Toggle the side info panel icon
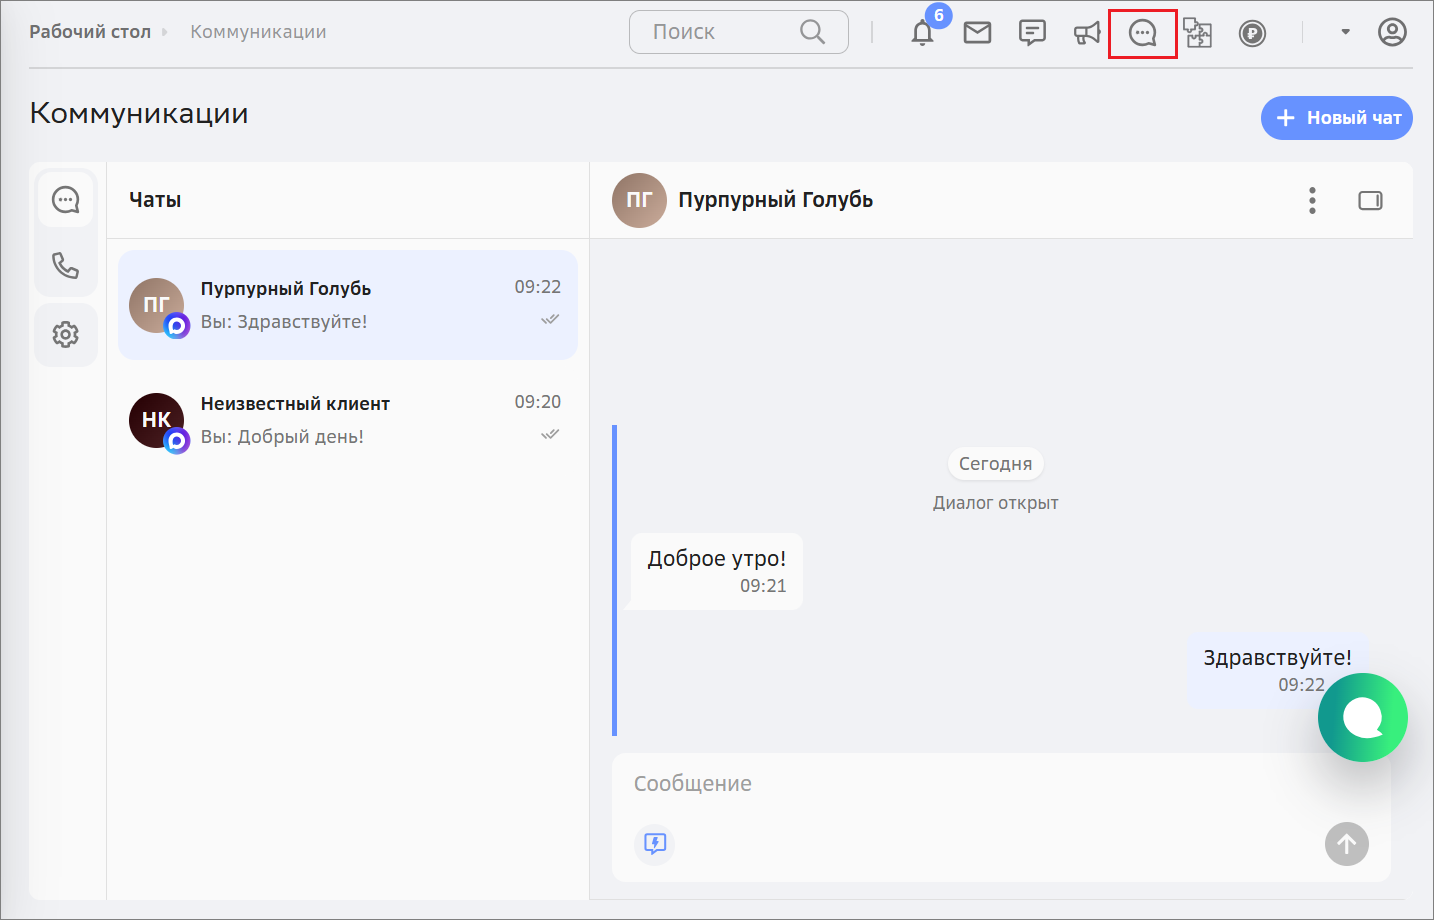Viewport: 1434px width, 920px height. click(1370, 200)
